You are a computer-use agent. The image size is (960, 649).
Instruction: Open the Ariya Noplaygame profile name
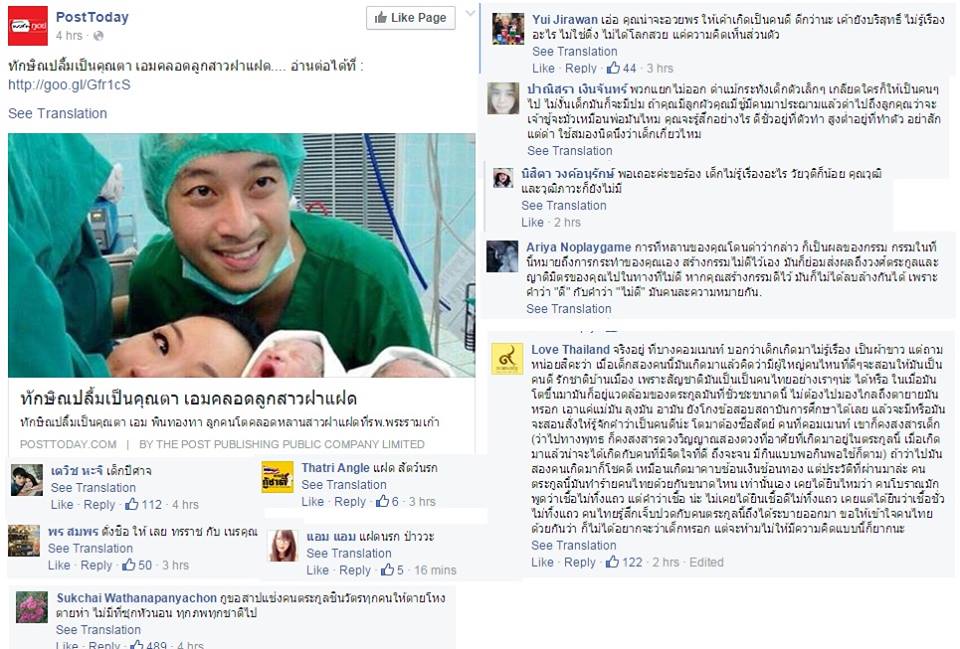pyautogui.click(x=579, y=247)
